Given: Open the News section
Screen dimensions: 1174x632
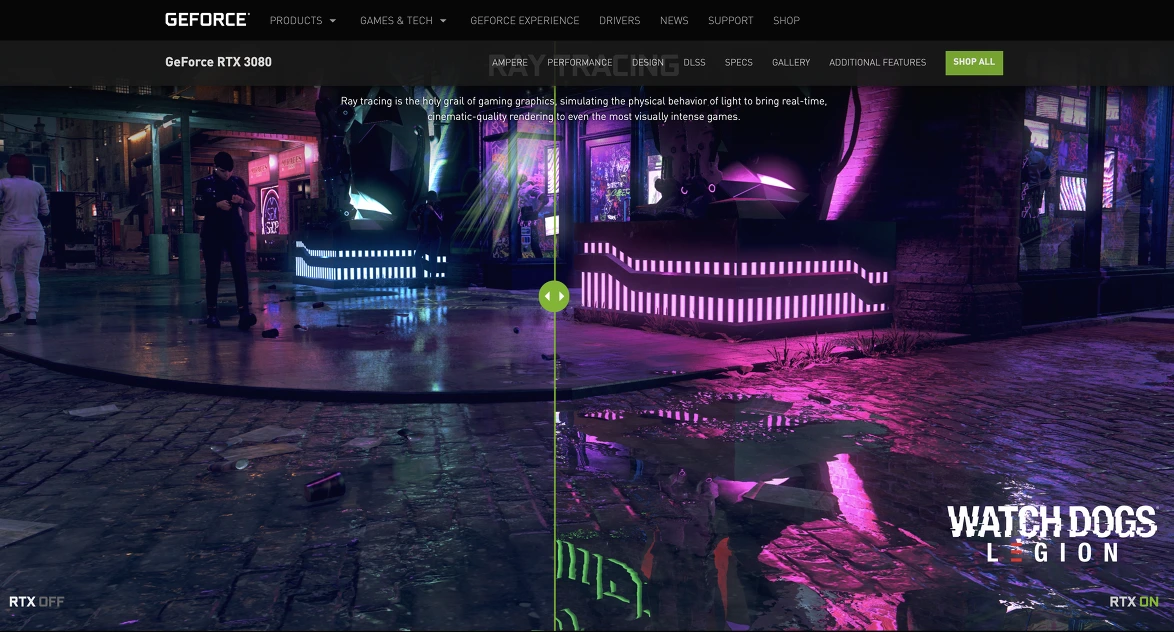Looking at the screenshot, I should [674, 20].
